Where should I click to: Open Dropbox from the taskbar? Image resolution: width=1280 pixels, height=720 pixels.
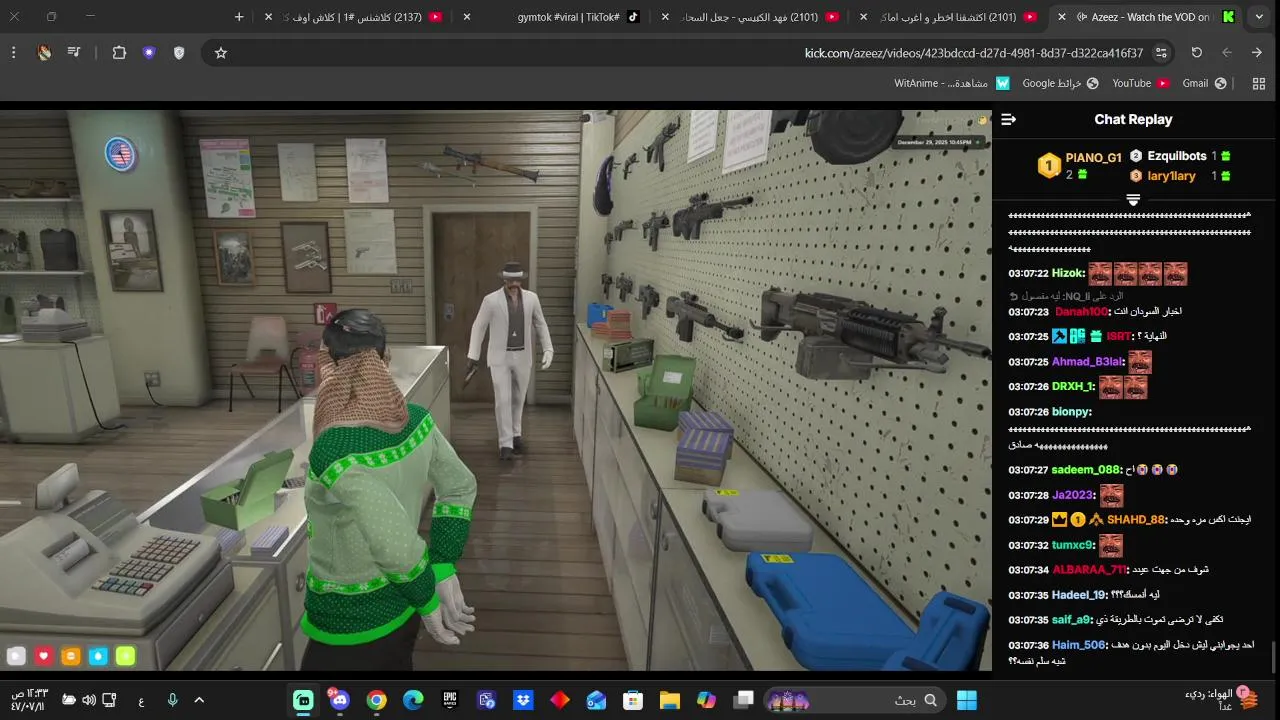[x=523, y=700]
